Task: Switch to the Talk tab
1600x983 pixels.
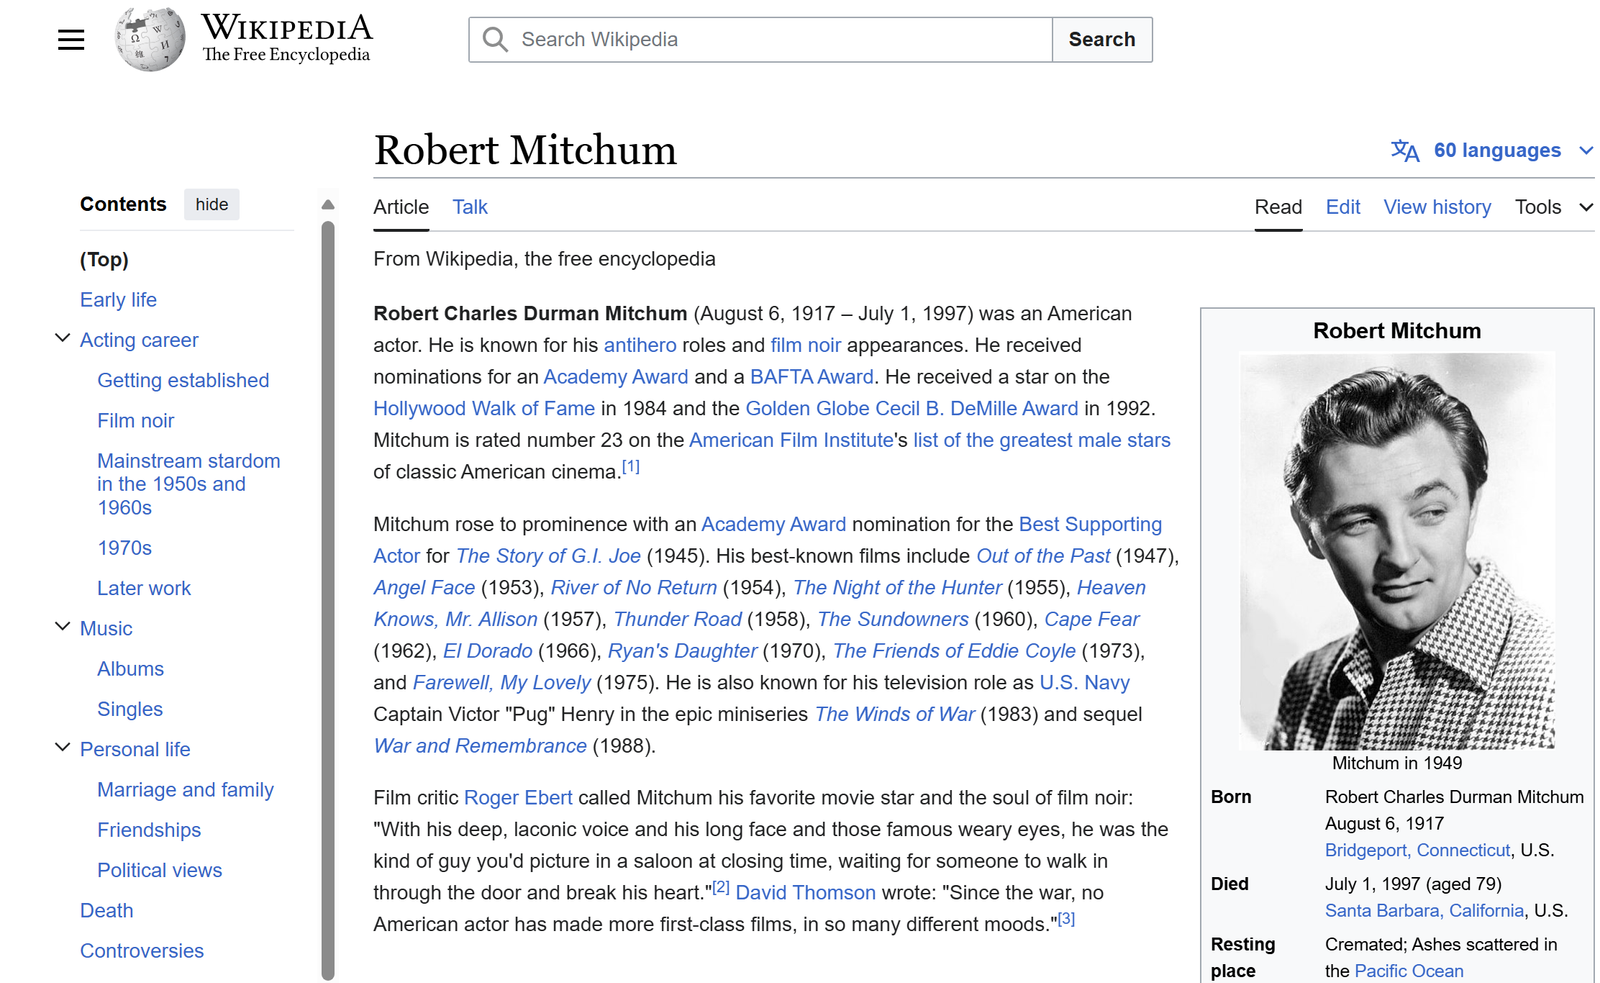Action: pos(469,207)
